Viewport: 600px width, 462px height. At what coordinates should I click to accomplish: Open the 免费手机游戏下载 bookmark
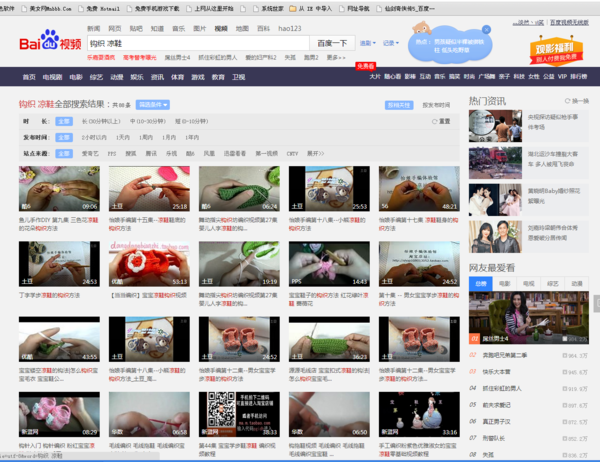click(x=153, y=8)
